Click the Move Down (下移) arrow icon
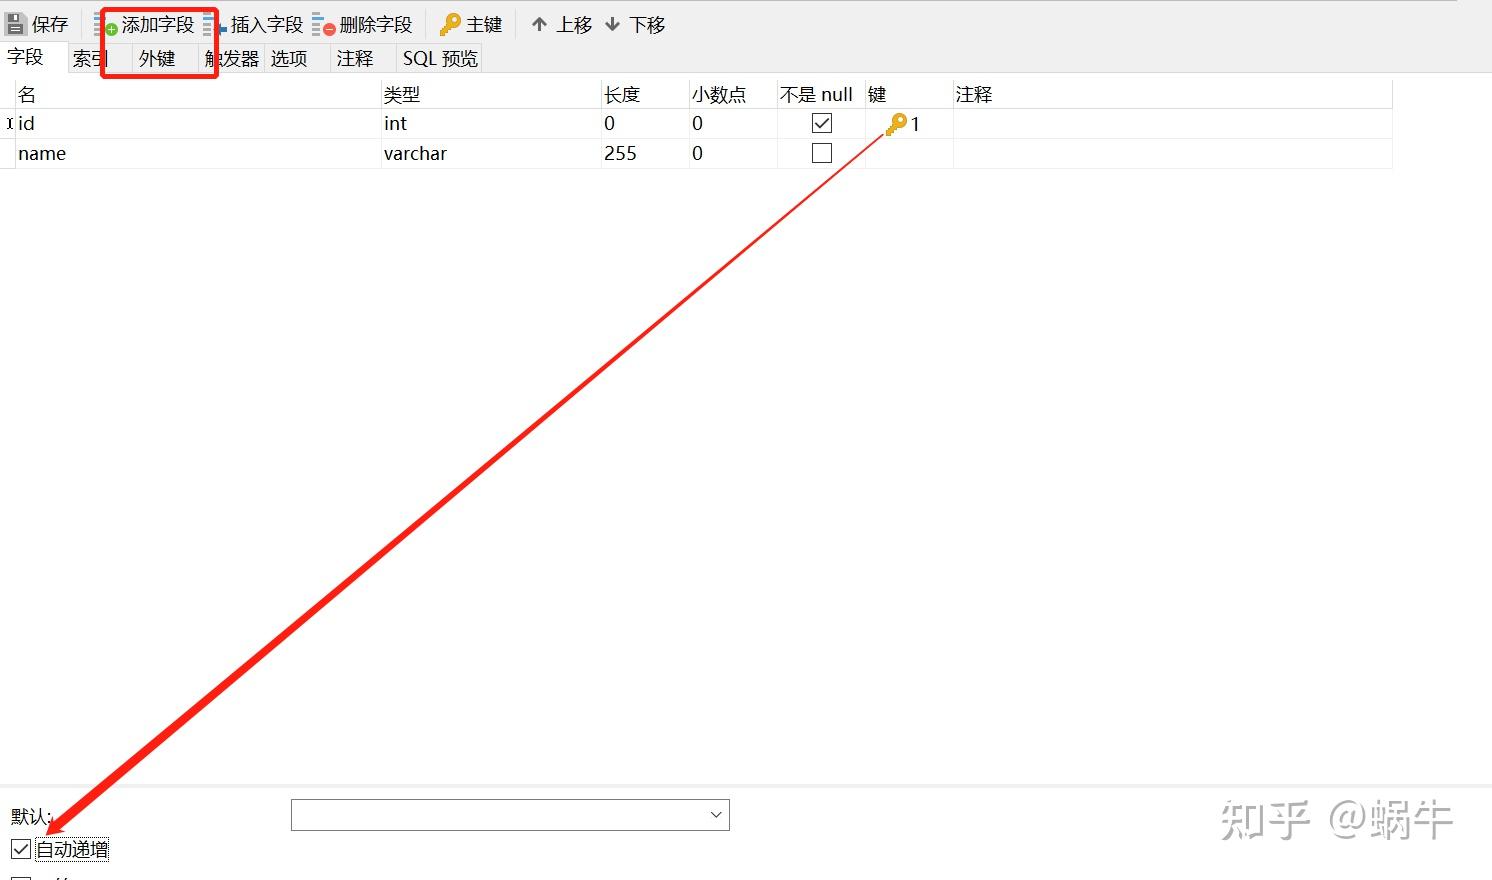 612,24
